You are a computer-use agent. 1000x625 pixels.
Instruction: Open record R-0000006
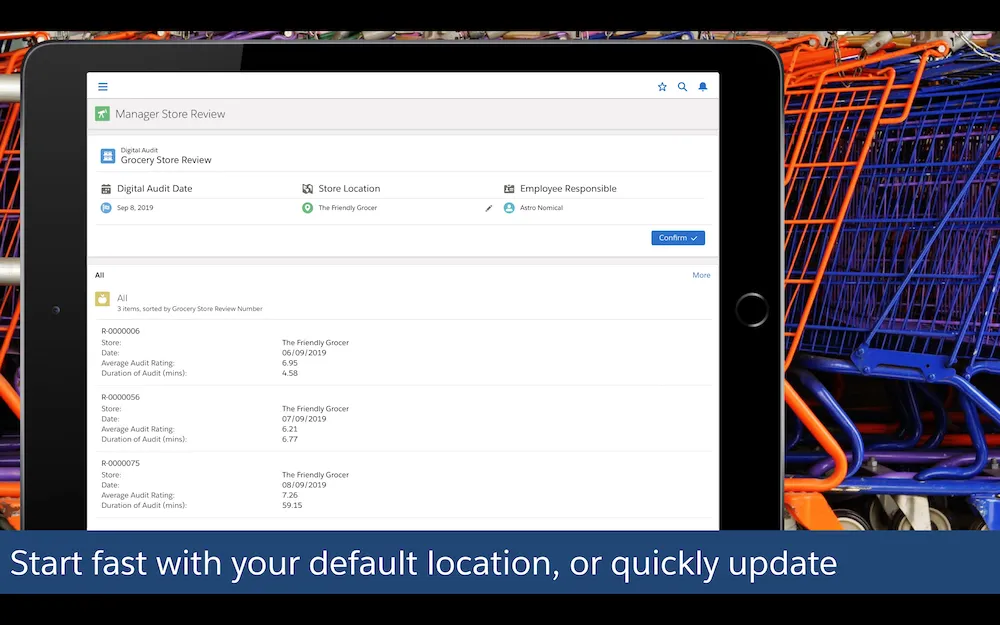point(121,331)
